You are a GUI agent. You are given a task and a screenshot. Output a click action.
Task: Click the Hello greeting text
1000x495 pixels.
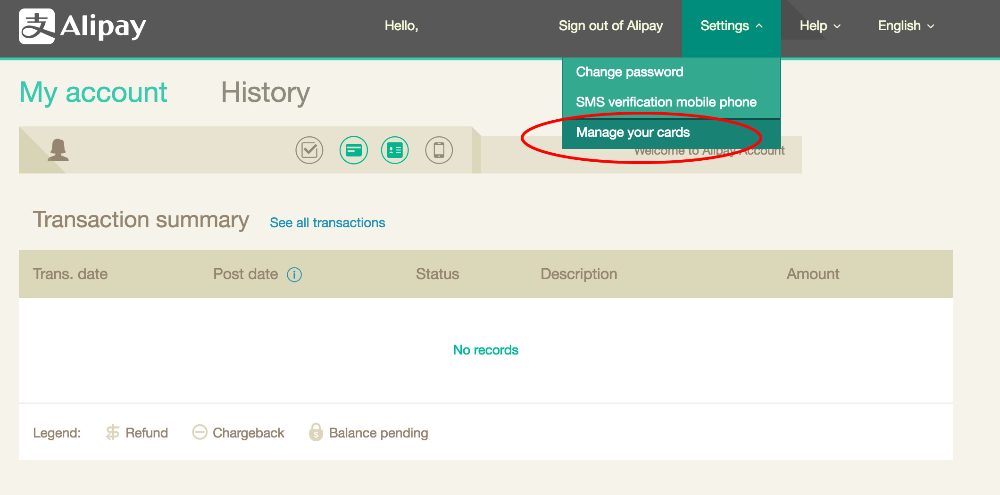(x=401, y=26)
